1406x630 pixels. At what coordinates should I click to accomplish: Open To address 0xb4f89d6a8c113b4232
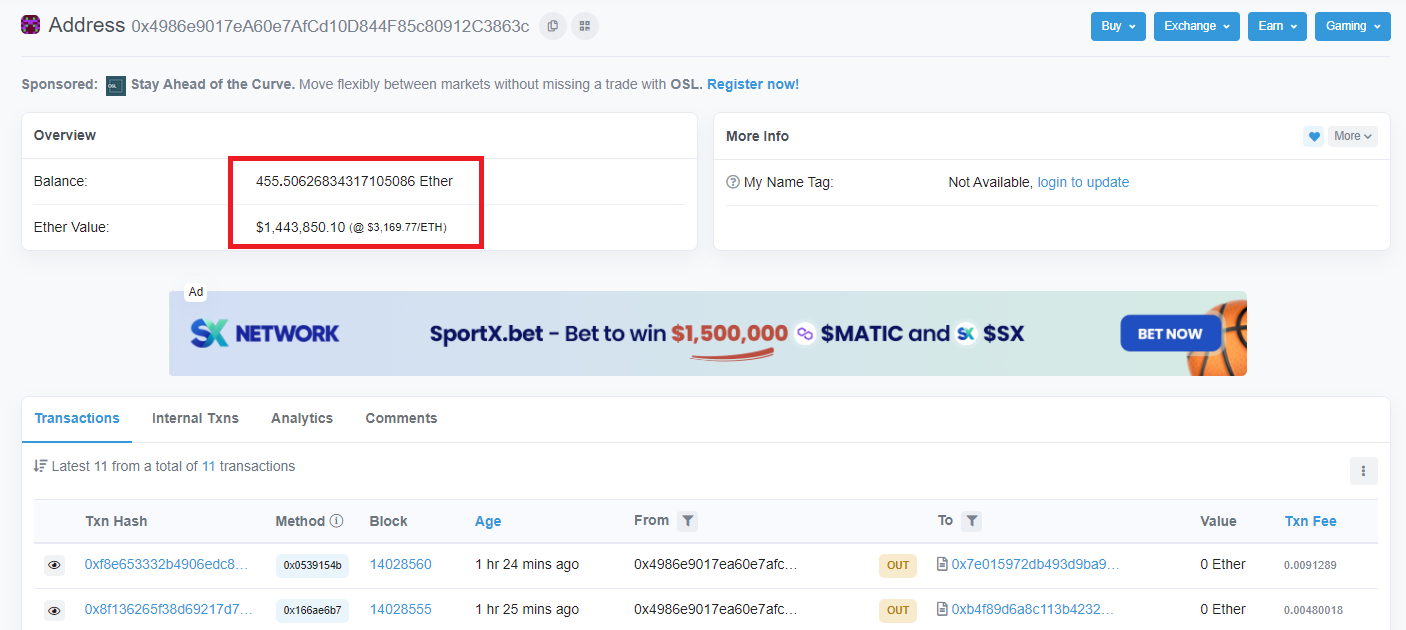click(1033, 609)
